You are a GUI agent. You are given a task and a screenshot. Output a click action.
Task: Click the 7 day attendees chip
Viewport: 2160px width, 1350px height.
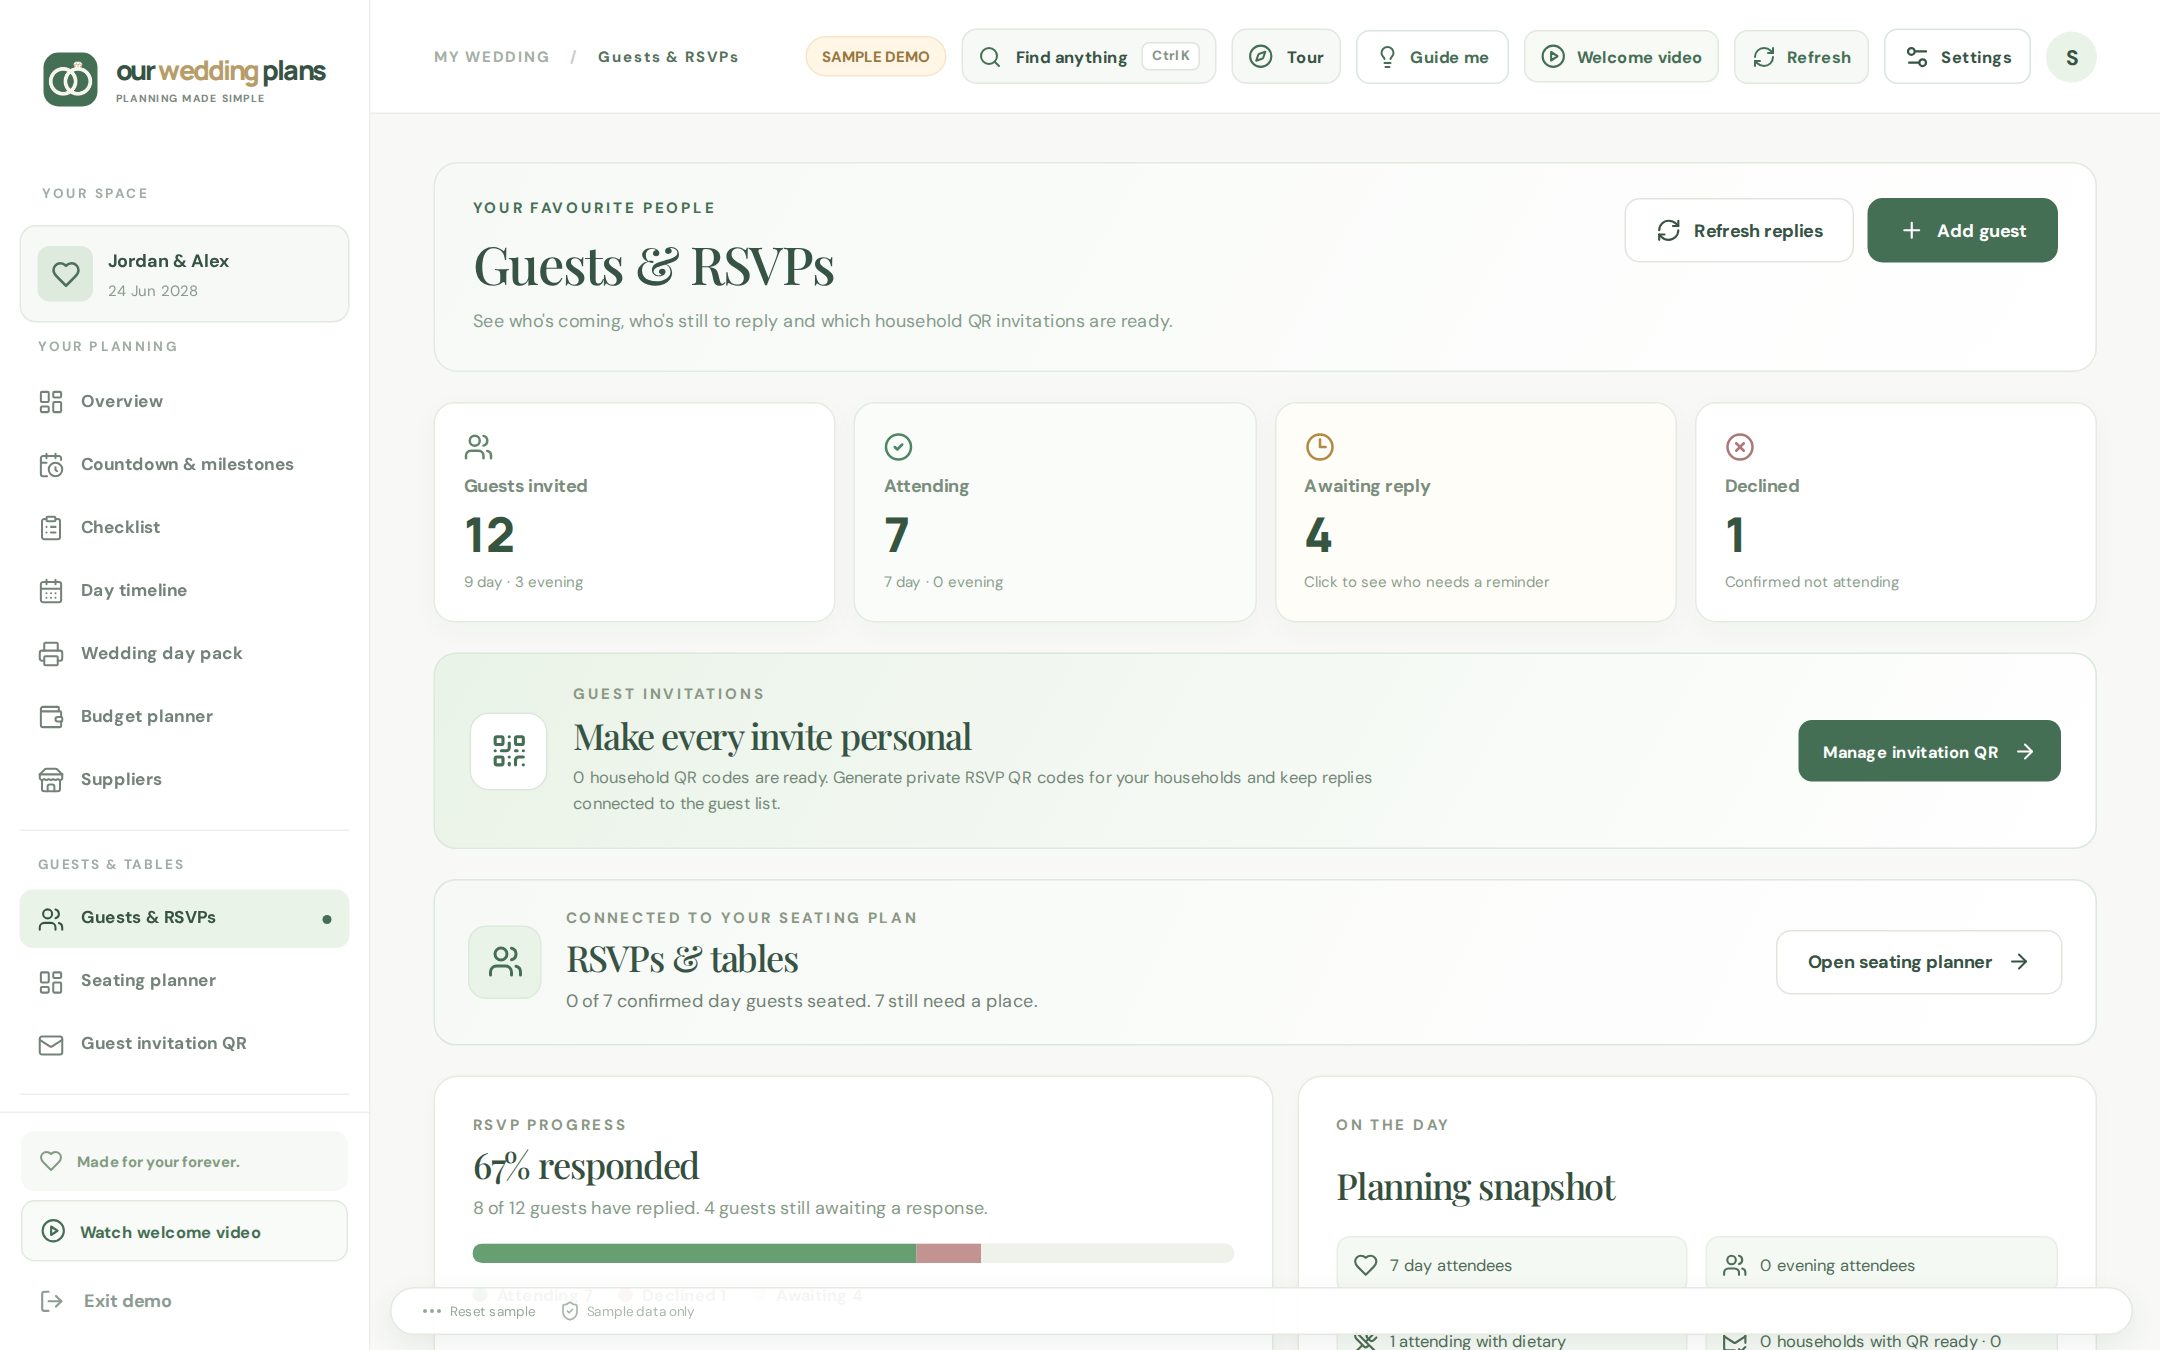tap(1511, 1265)
